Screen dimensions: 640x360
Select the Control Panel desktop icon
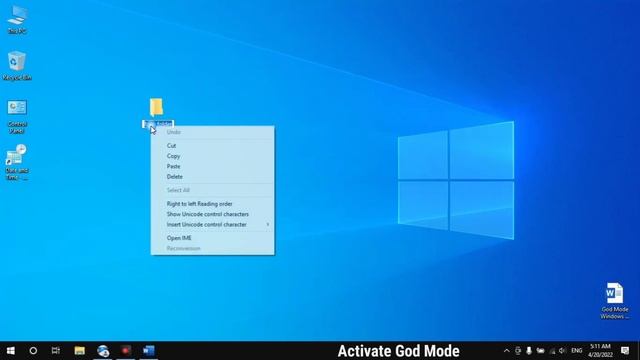17,116
